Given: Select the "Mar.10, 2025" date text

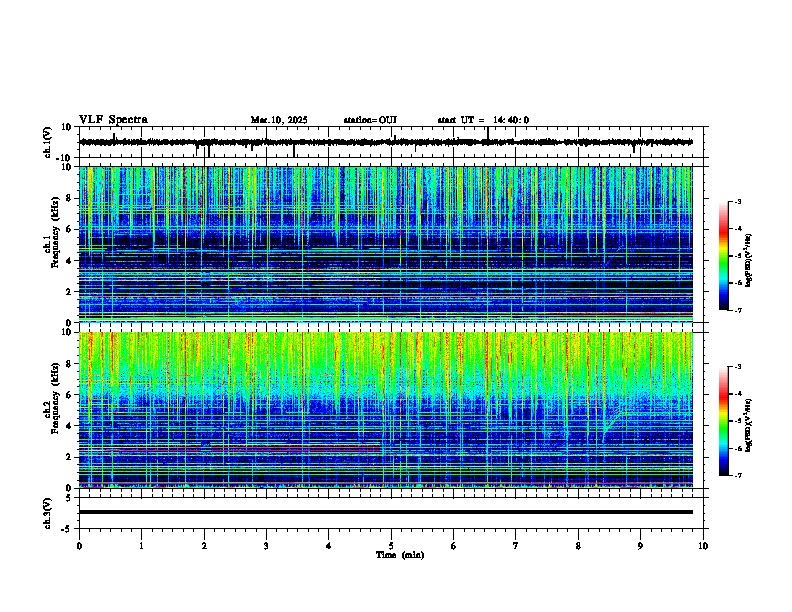Looking at the screenshot, I should click(279, 120).
